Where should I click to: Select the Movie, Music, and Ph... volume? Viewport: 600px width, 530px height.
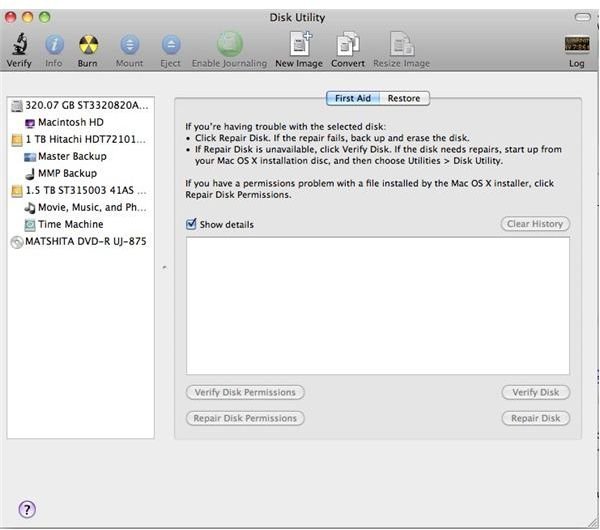click(80, 207)
